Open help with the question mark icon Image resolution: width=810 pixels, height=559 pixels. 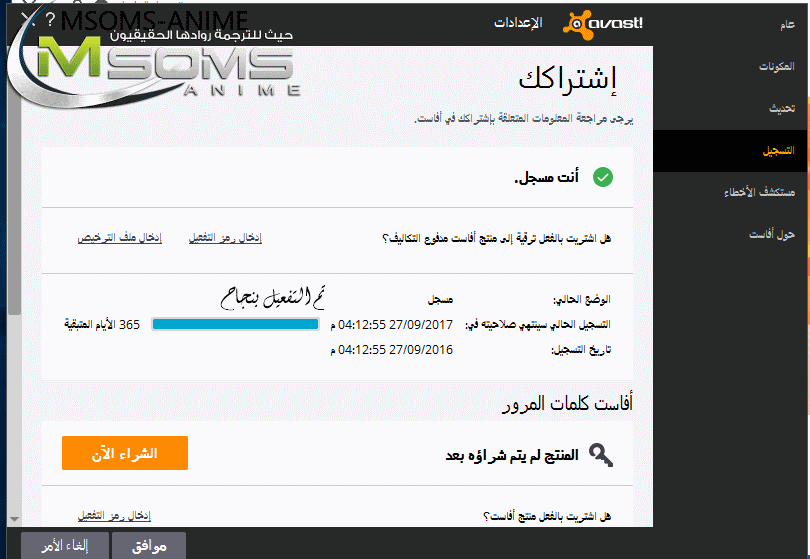50,19
